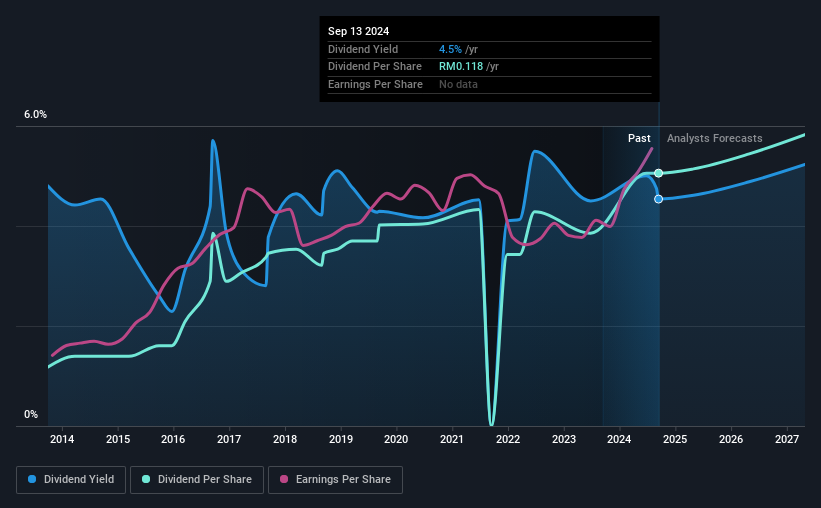Click the 2025 x-axis label
The height and width of the screenshot is (508, 821).
click(x=675, y=439)
